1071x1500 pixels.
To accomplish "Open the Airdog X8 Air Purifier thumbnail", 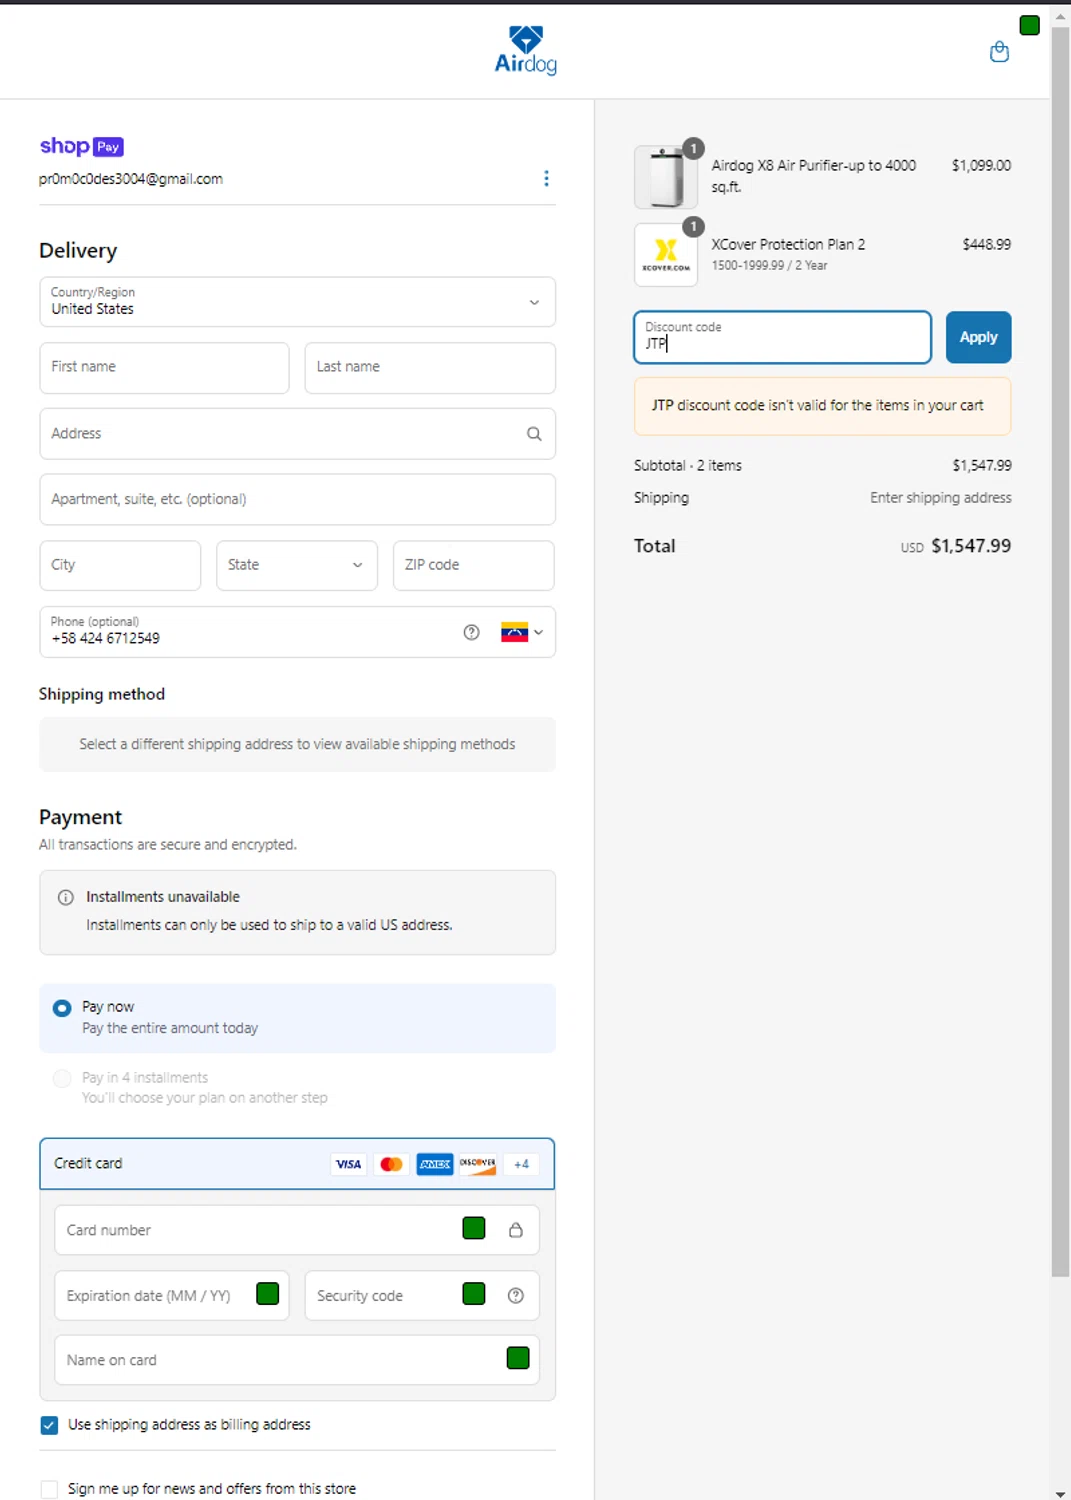I will pos(666,177).
